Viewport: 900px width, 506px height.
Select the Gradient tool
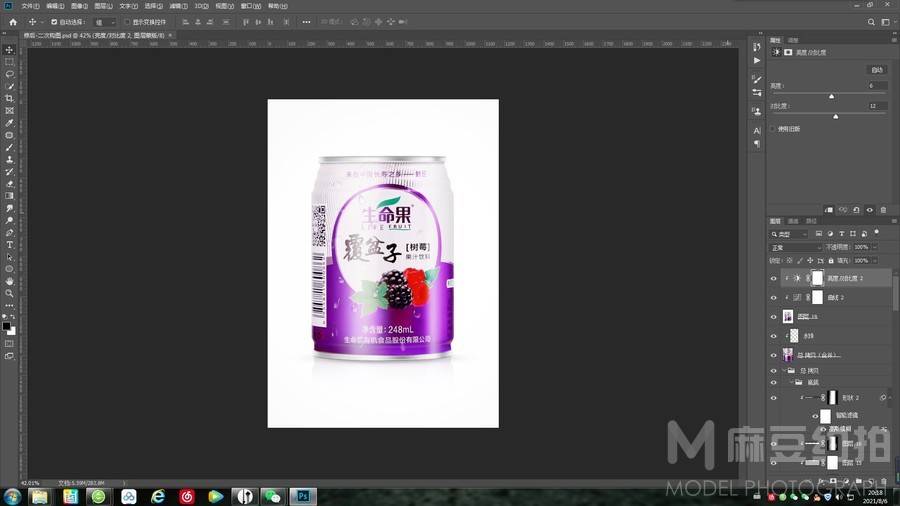coord(9,196)
